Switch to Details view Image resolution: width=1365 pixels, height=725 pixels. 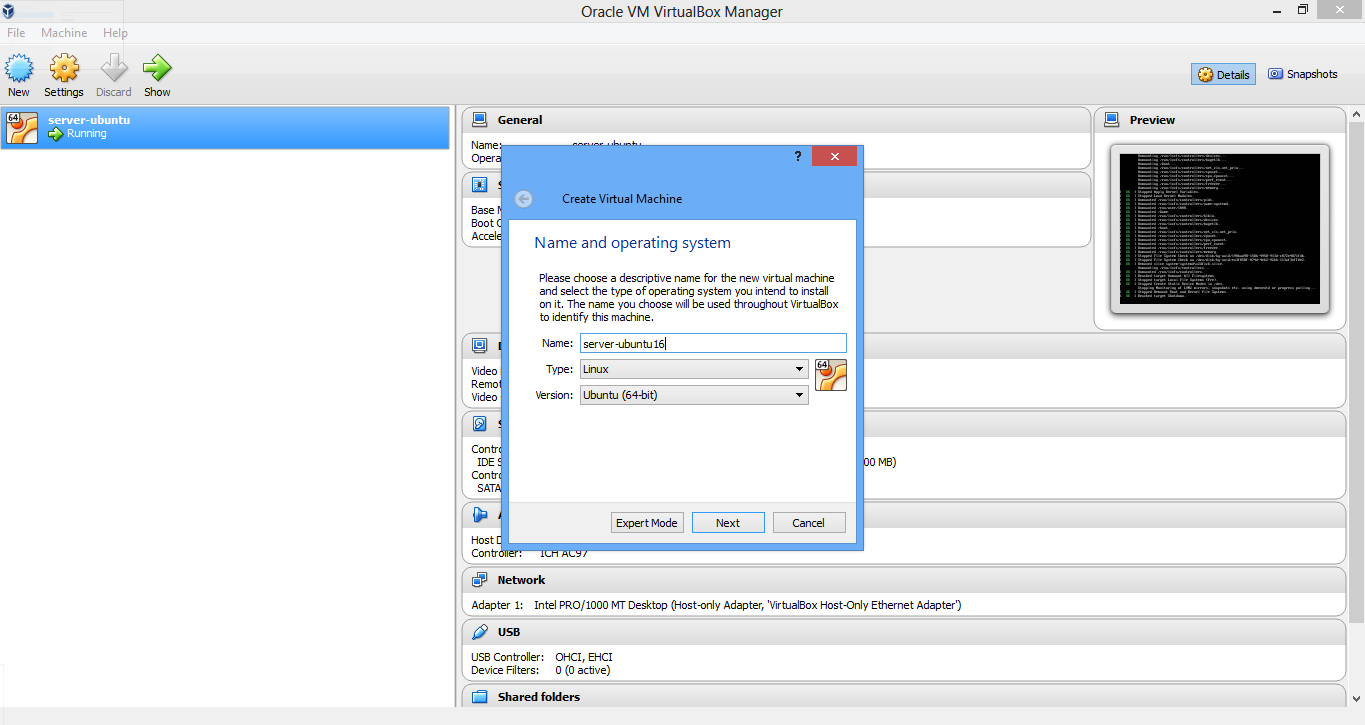pos(1223,74)
